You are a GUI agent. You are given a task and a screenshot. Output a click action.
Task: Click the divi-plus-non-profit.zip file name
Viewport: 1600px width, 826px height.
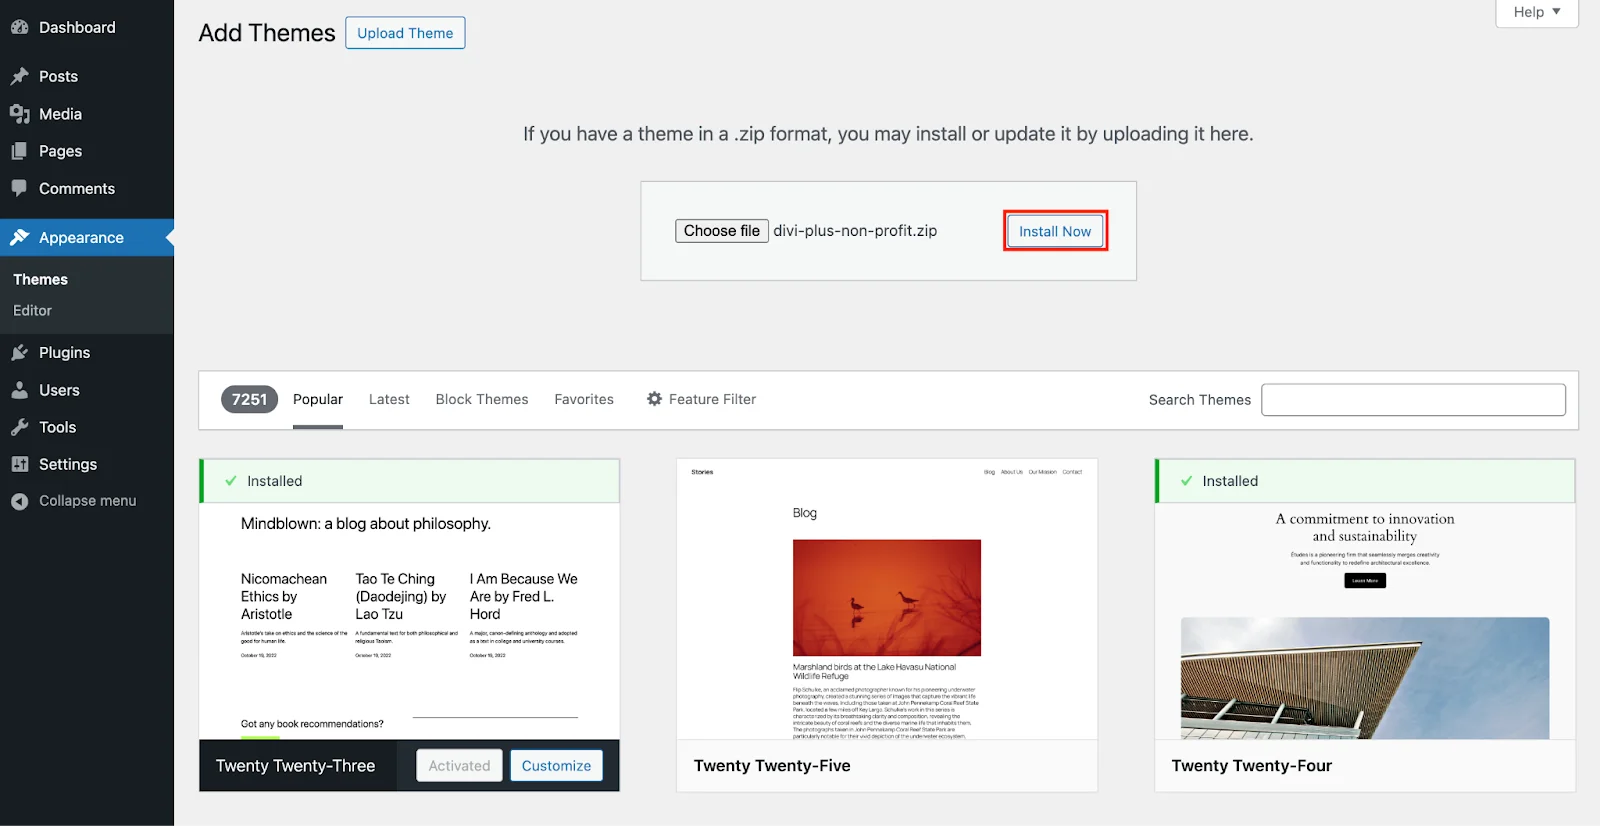855,231
